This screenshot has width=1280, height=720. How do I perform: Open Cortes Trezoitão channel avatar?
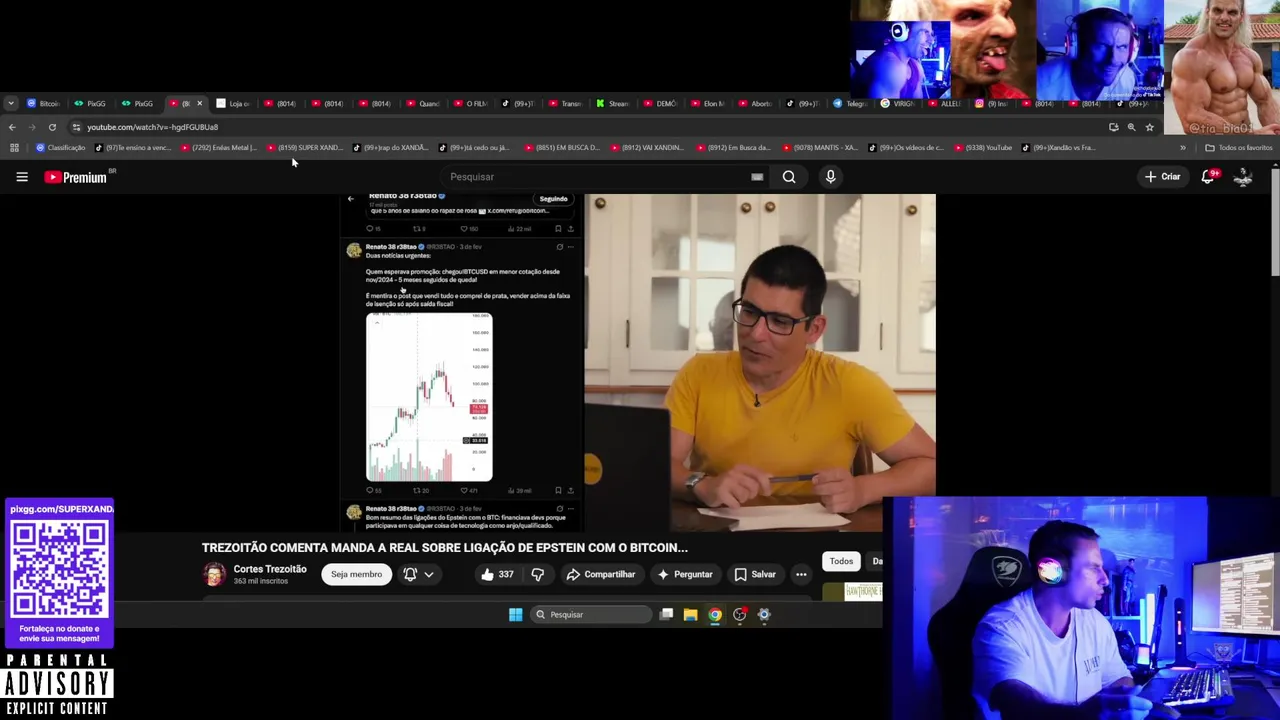[214, 574]
